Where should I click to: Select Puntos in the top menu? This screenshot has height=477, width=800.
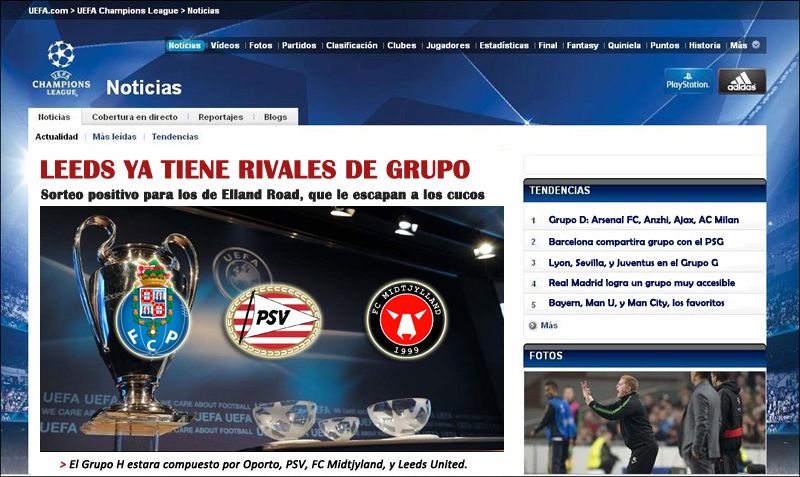click(x=665, y=45)
